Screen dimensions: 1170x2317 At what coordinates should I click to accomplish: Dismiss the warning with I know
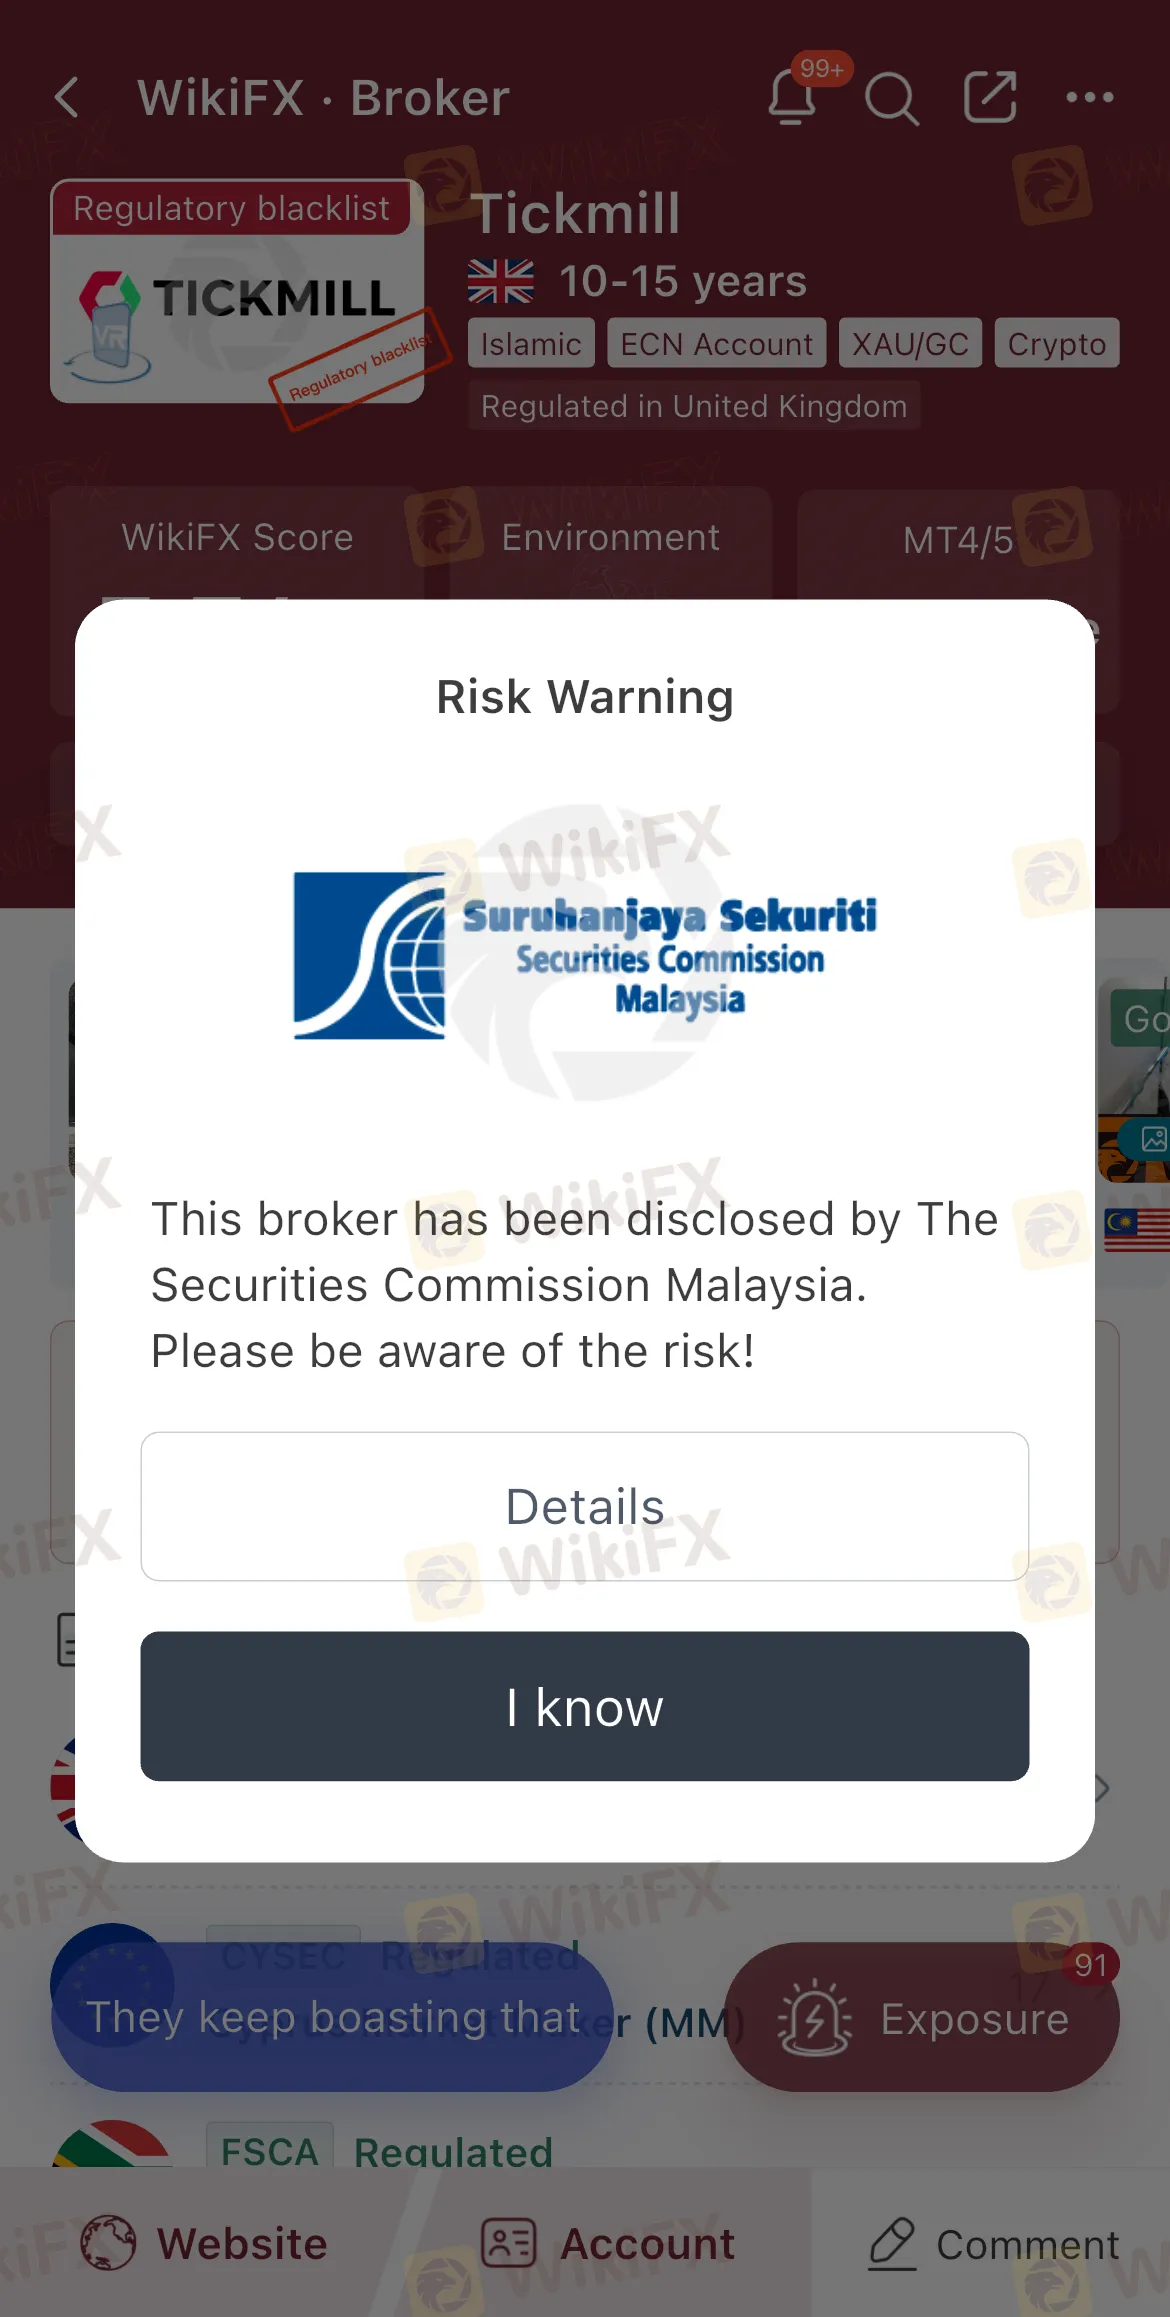(585, 1706)
